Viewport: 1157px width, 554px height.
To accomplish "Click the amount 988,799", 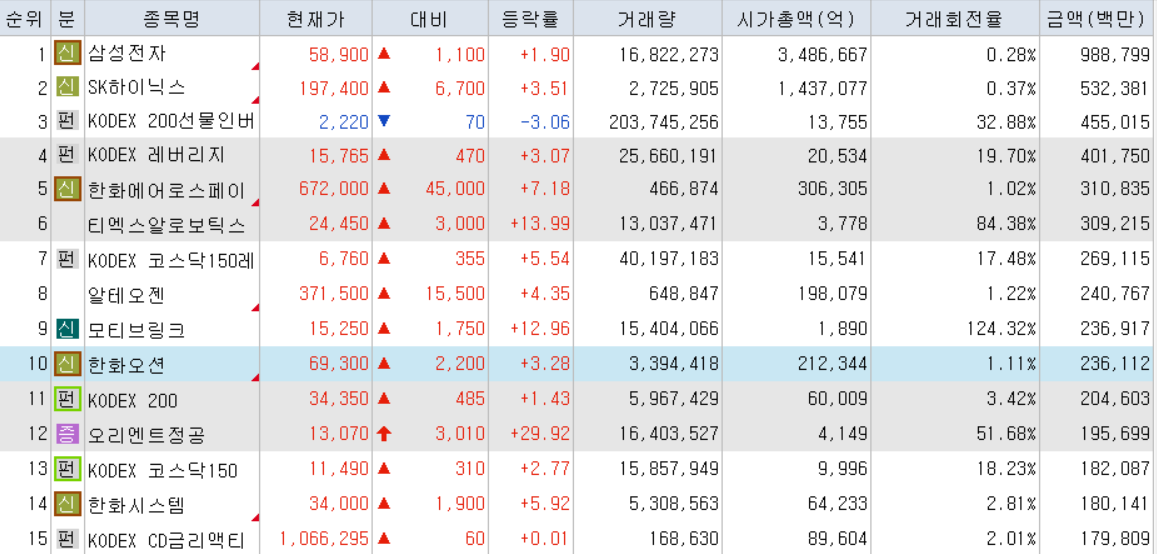I will 1116,54.
